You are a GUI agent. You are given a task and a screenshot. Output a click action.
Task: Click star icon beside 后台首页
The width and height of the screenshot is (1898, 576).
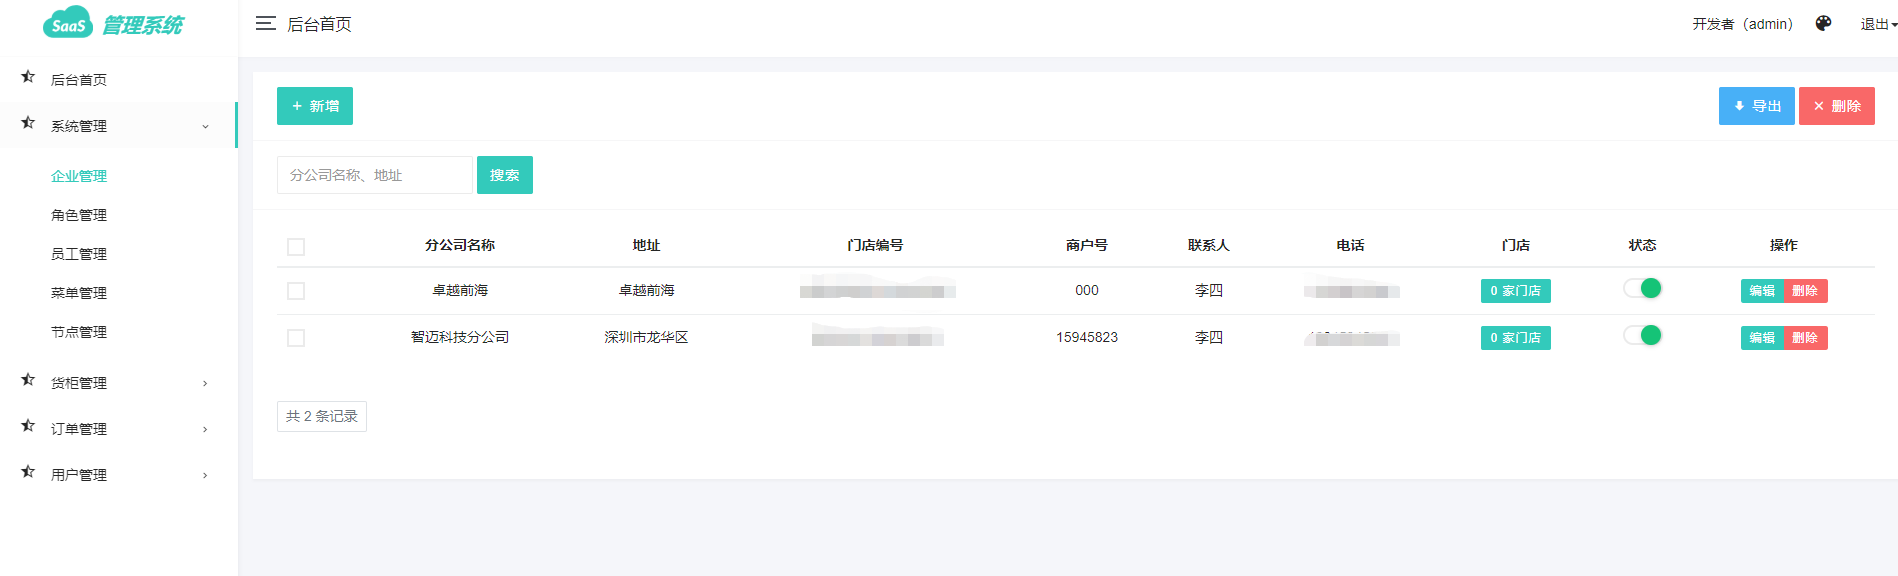[x=28, y=78]
